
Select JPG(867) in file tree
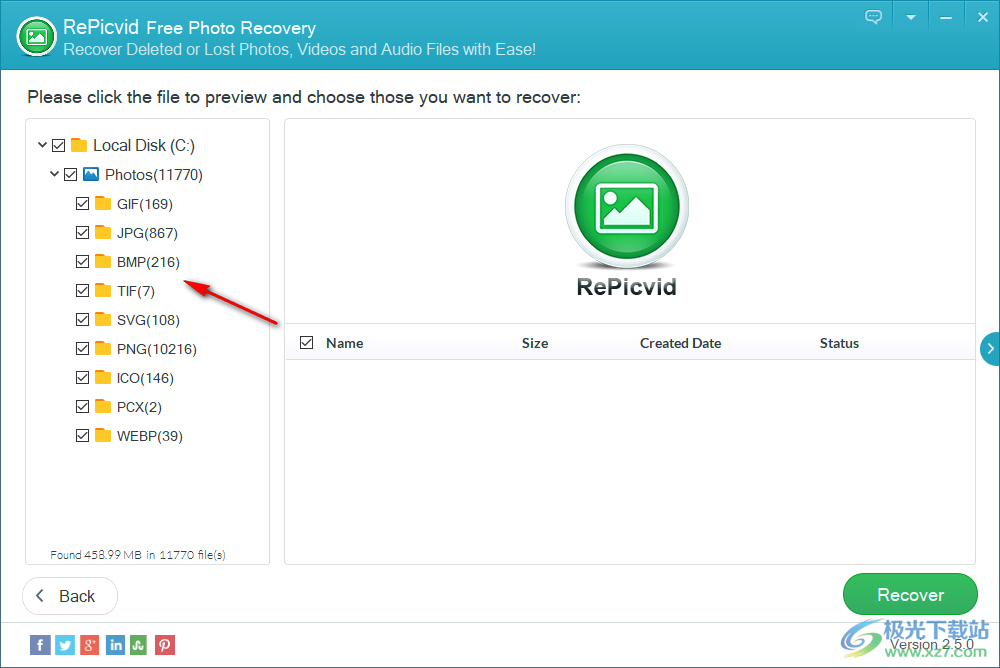coord(147,233)
